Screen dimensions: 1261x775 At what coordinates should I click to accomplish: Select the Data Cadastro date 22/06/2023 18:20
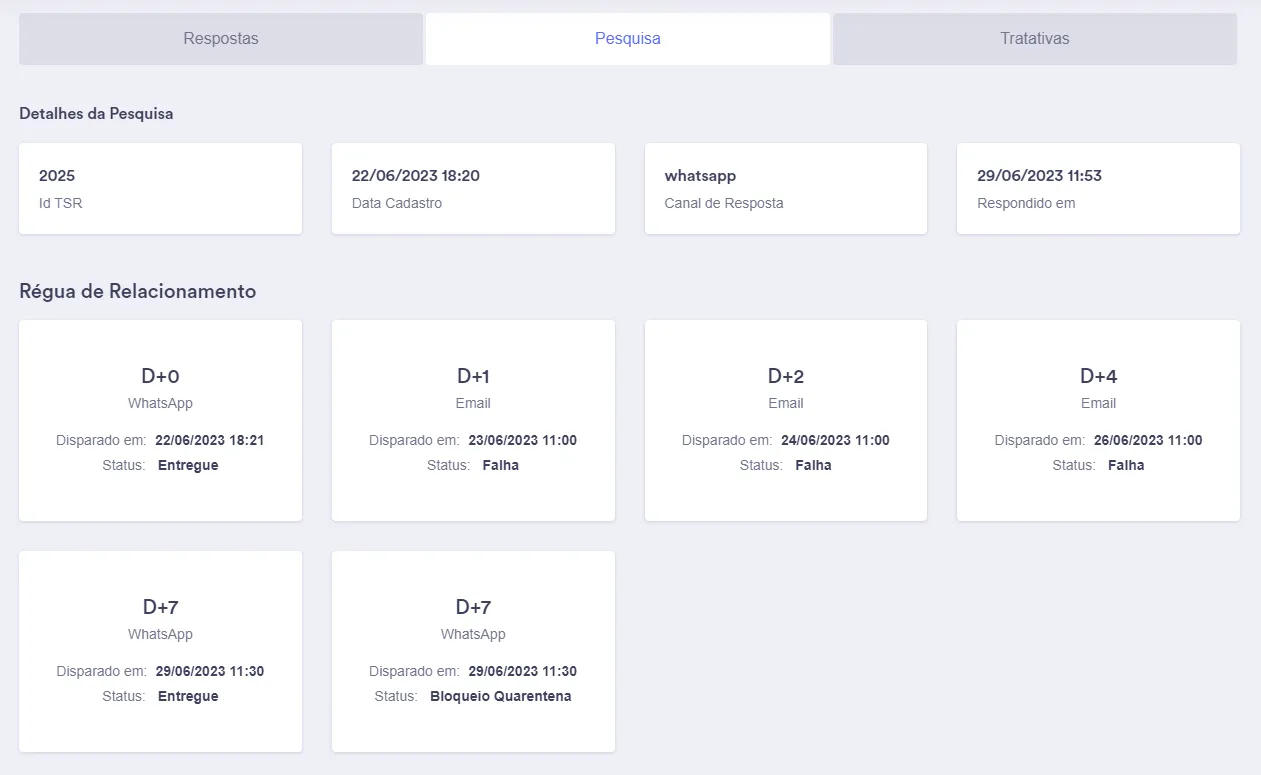point(416,176)
